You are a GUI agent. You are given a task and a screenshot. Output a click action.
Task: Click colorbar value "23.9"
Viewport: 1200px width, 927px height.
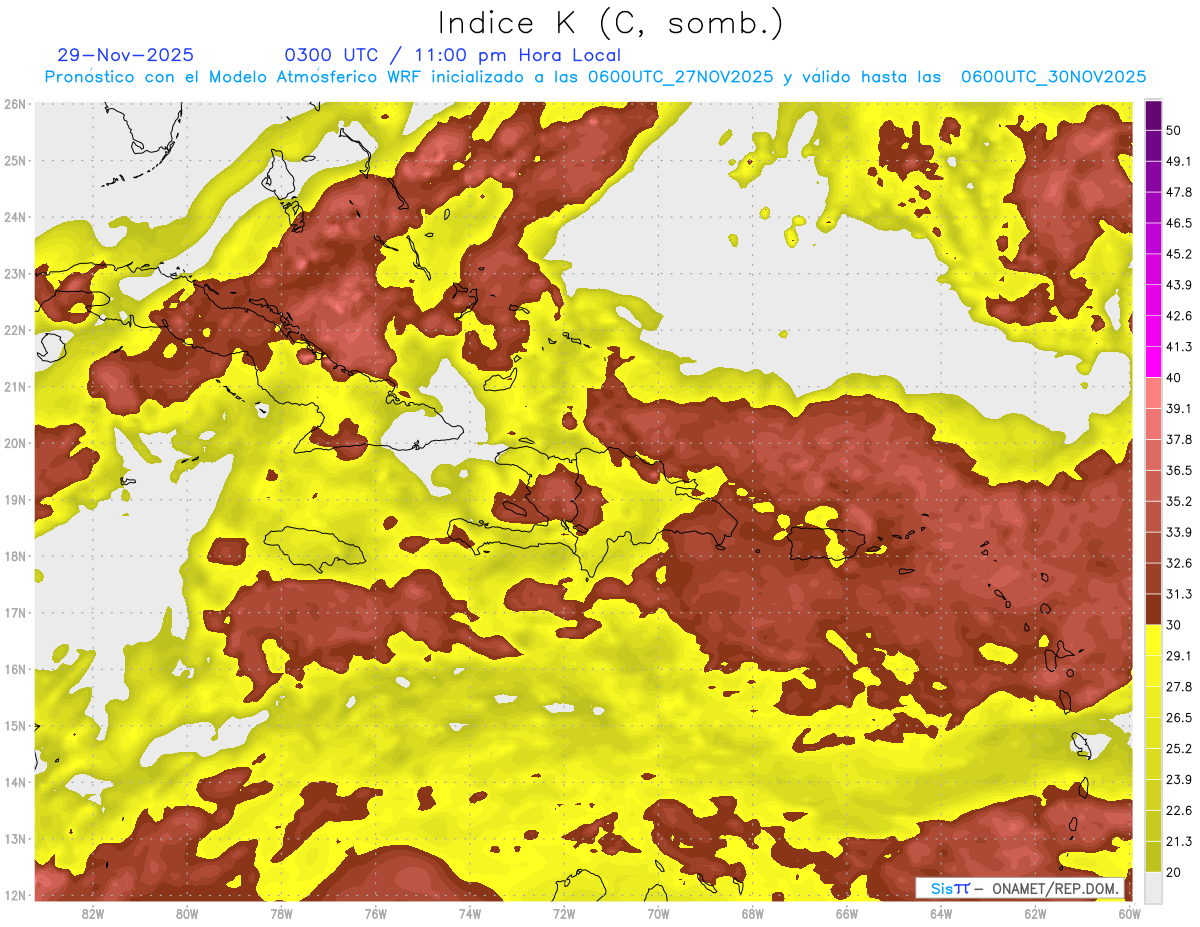pos(1178,780)
